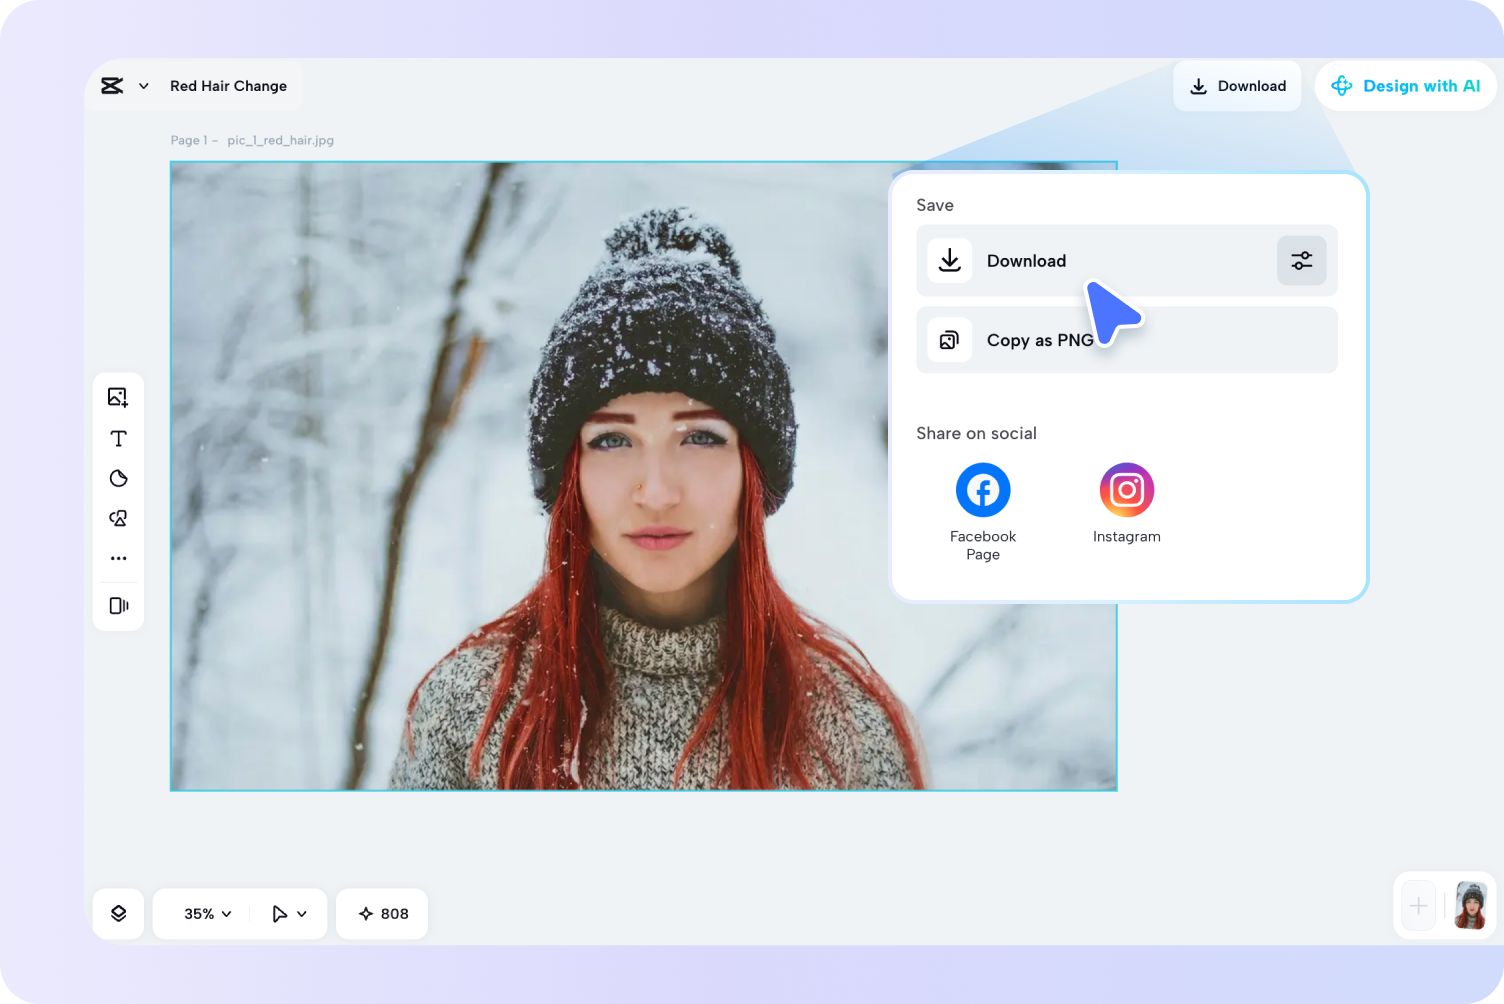Click the top Download button
The image size is (1504, 1004).
pyautogui.click(x=1237, y=86)
